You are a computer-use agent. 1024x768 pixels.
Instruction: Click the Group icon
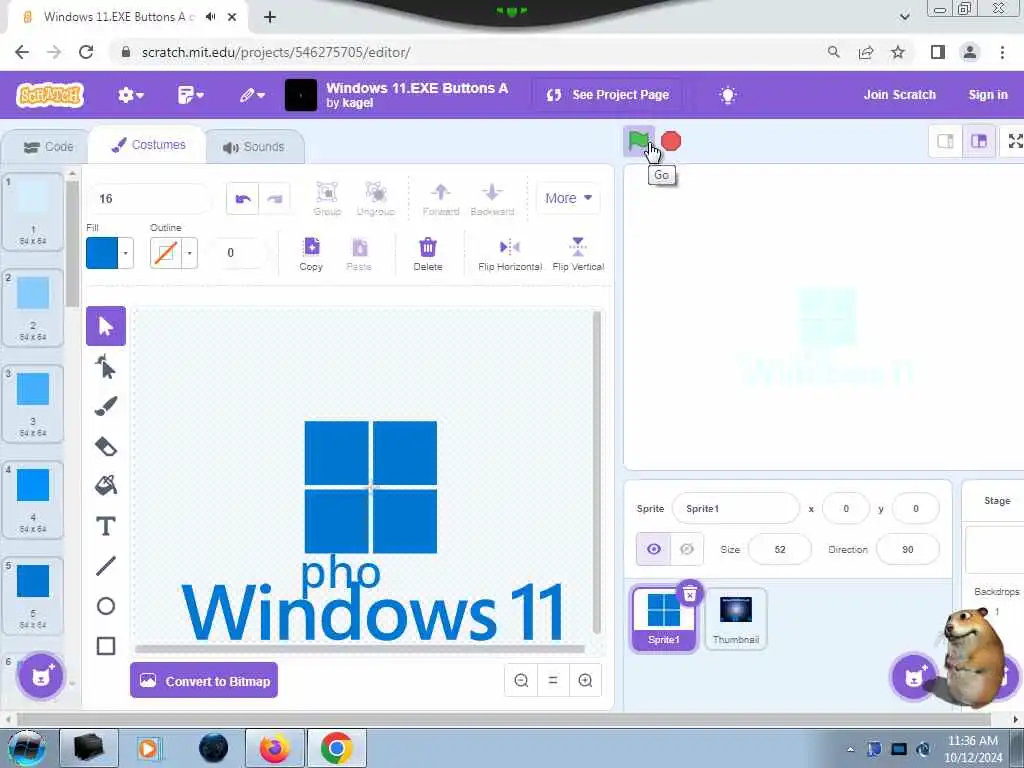click(327, 199)
